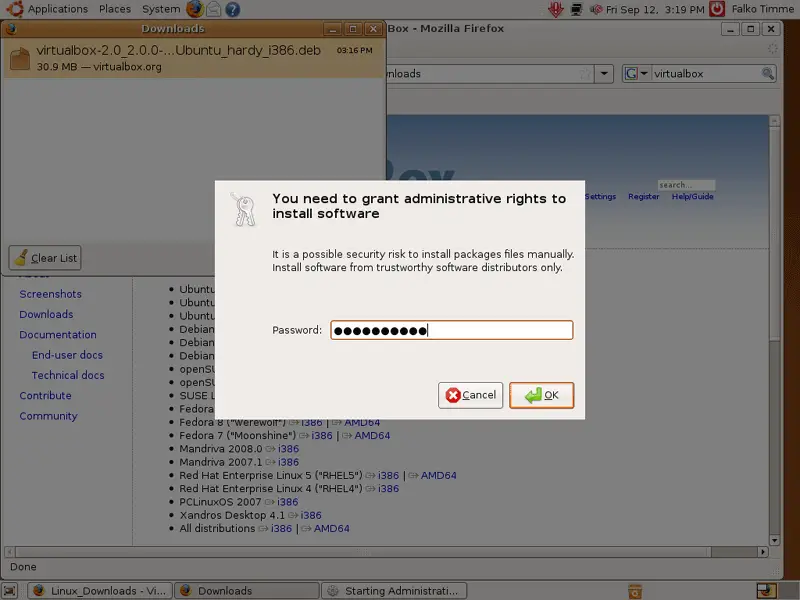Click the workspace switcher in bottom panel
The width and height of the screenshot is (800, 600).
[x=766, y=591]
